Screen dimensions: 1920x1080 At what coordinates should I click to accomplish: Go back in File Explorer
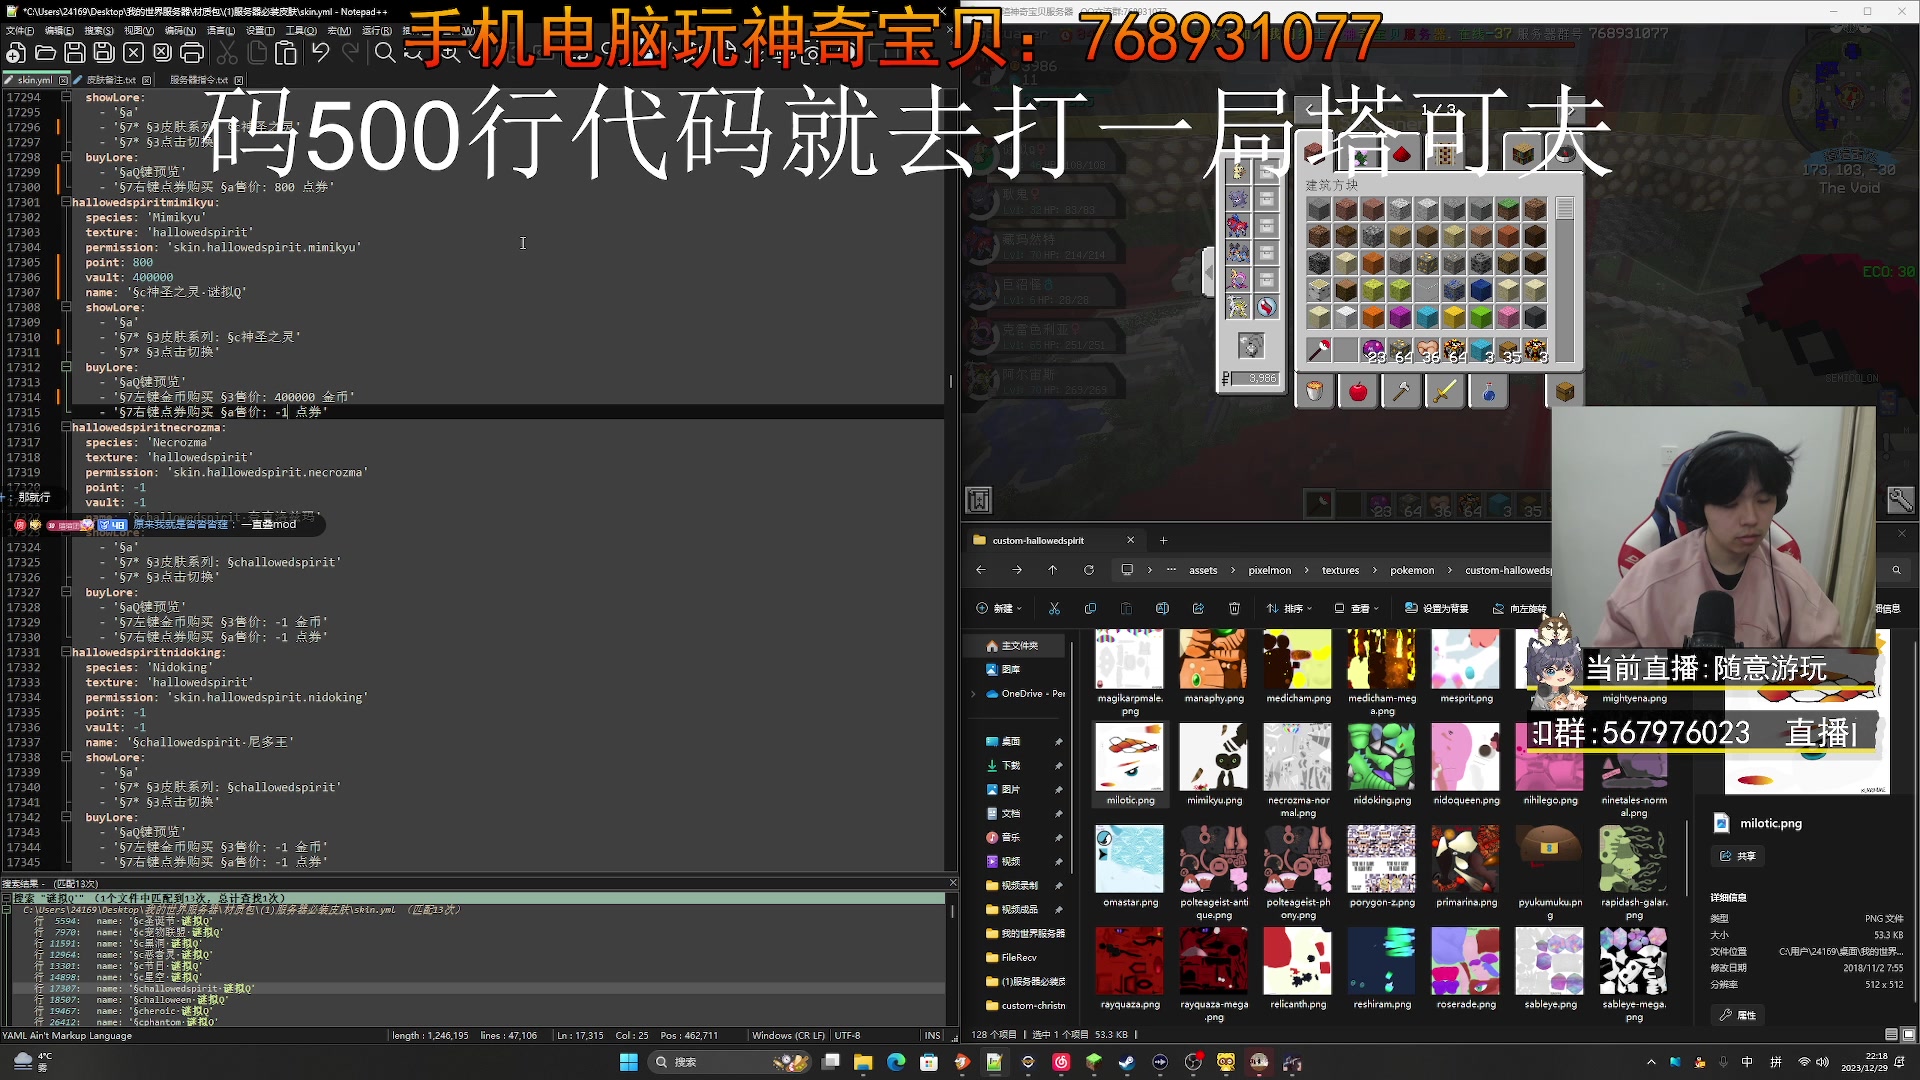point(980,570)
